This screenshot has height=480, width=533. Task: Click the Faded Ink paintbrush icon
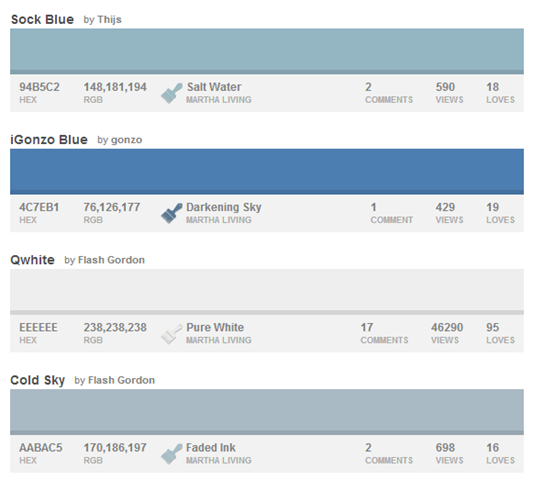tap(172, 454)
